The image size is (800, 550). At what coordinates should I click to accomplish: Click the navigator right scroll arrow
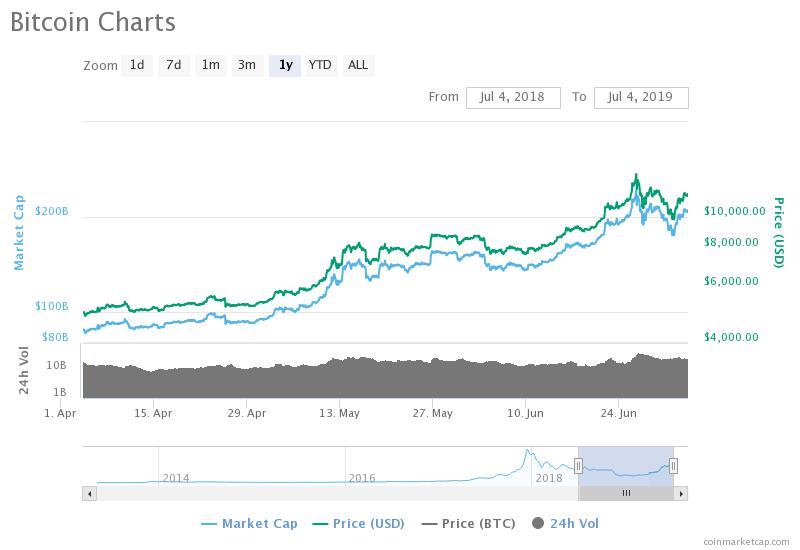(x=681, y=493)
